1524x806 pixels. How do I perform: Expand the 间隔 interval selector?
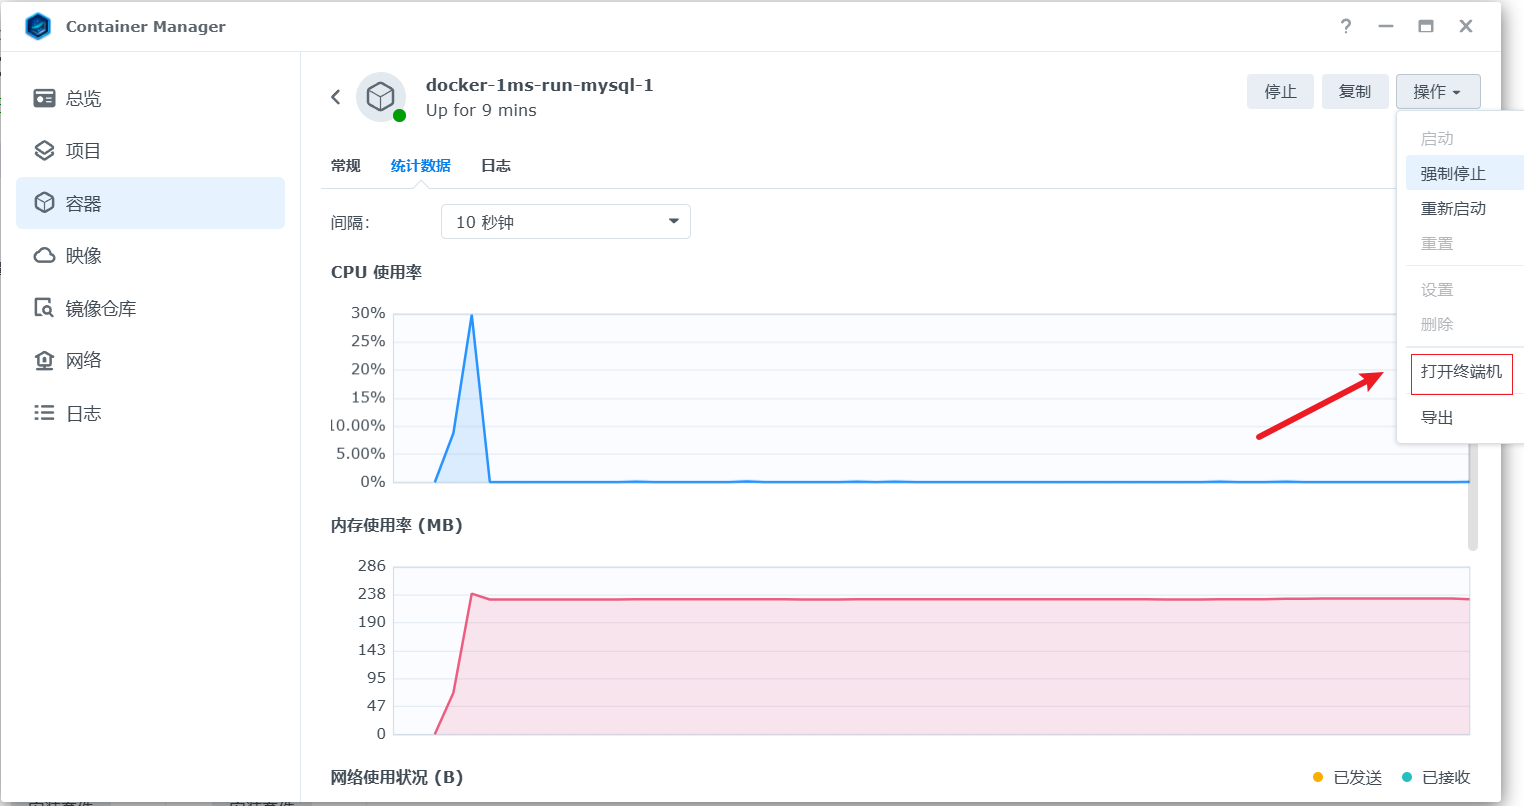[565, 221]
